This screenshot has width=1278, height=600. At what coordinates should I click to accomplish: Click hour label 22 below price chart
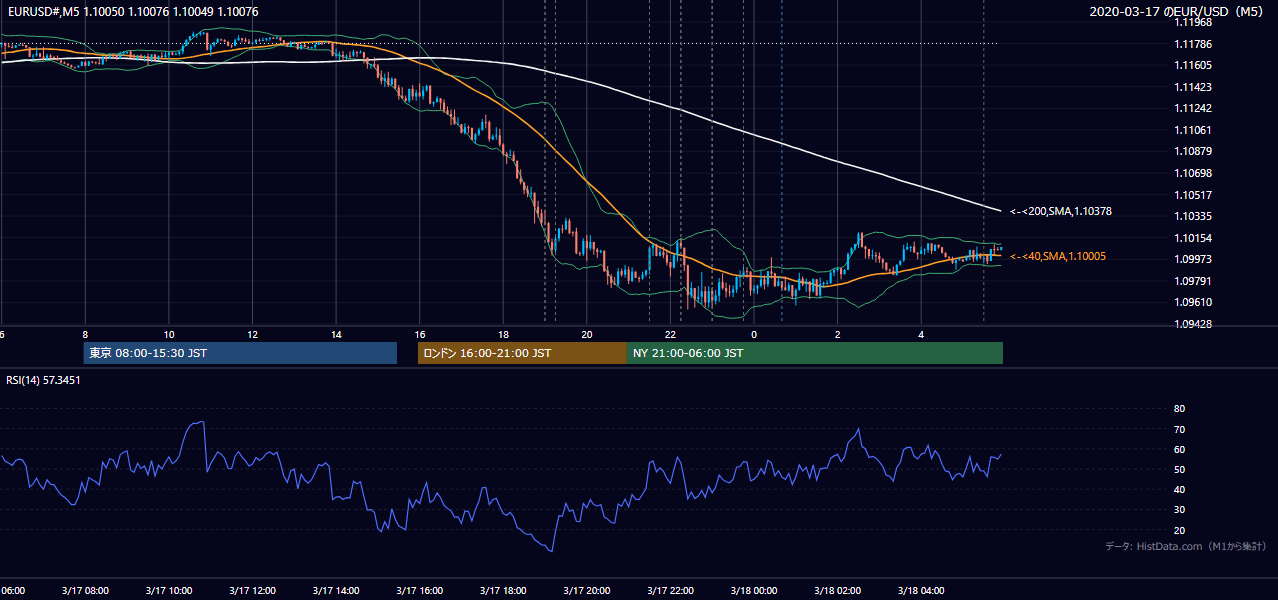click(671, 334)
